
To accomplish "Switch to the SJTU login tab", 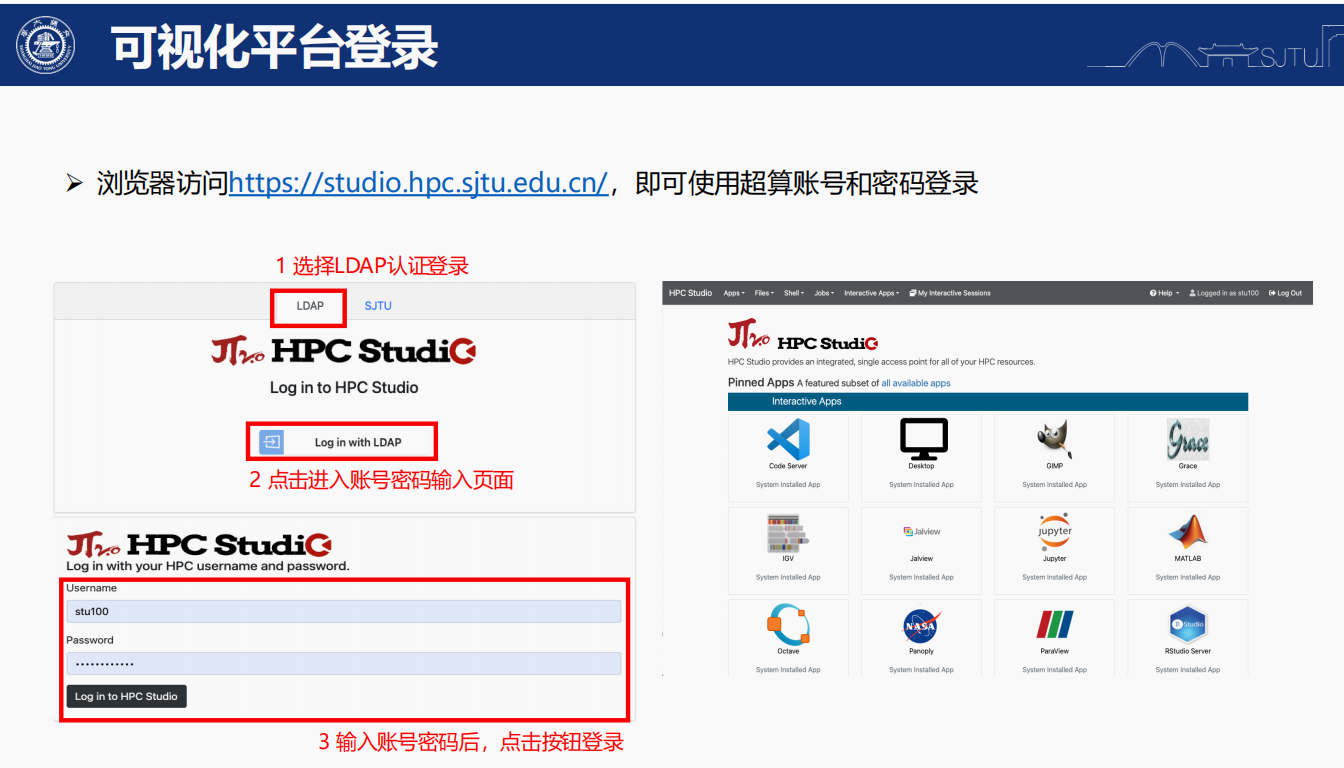I will point(378,306).
